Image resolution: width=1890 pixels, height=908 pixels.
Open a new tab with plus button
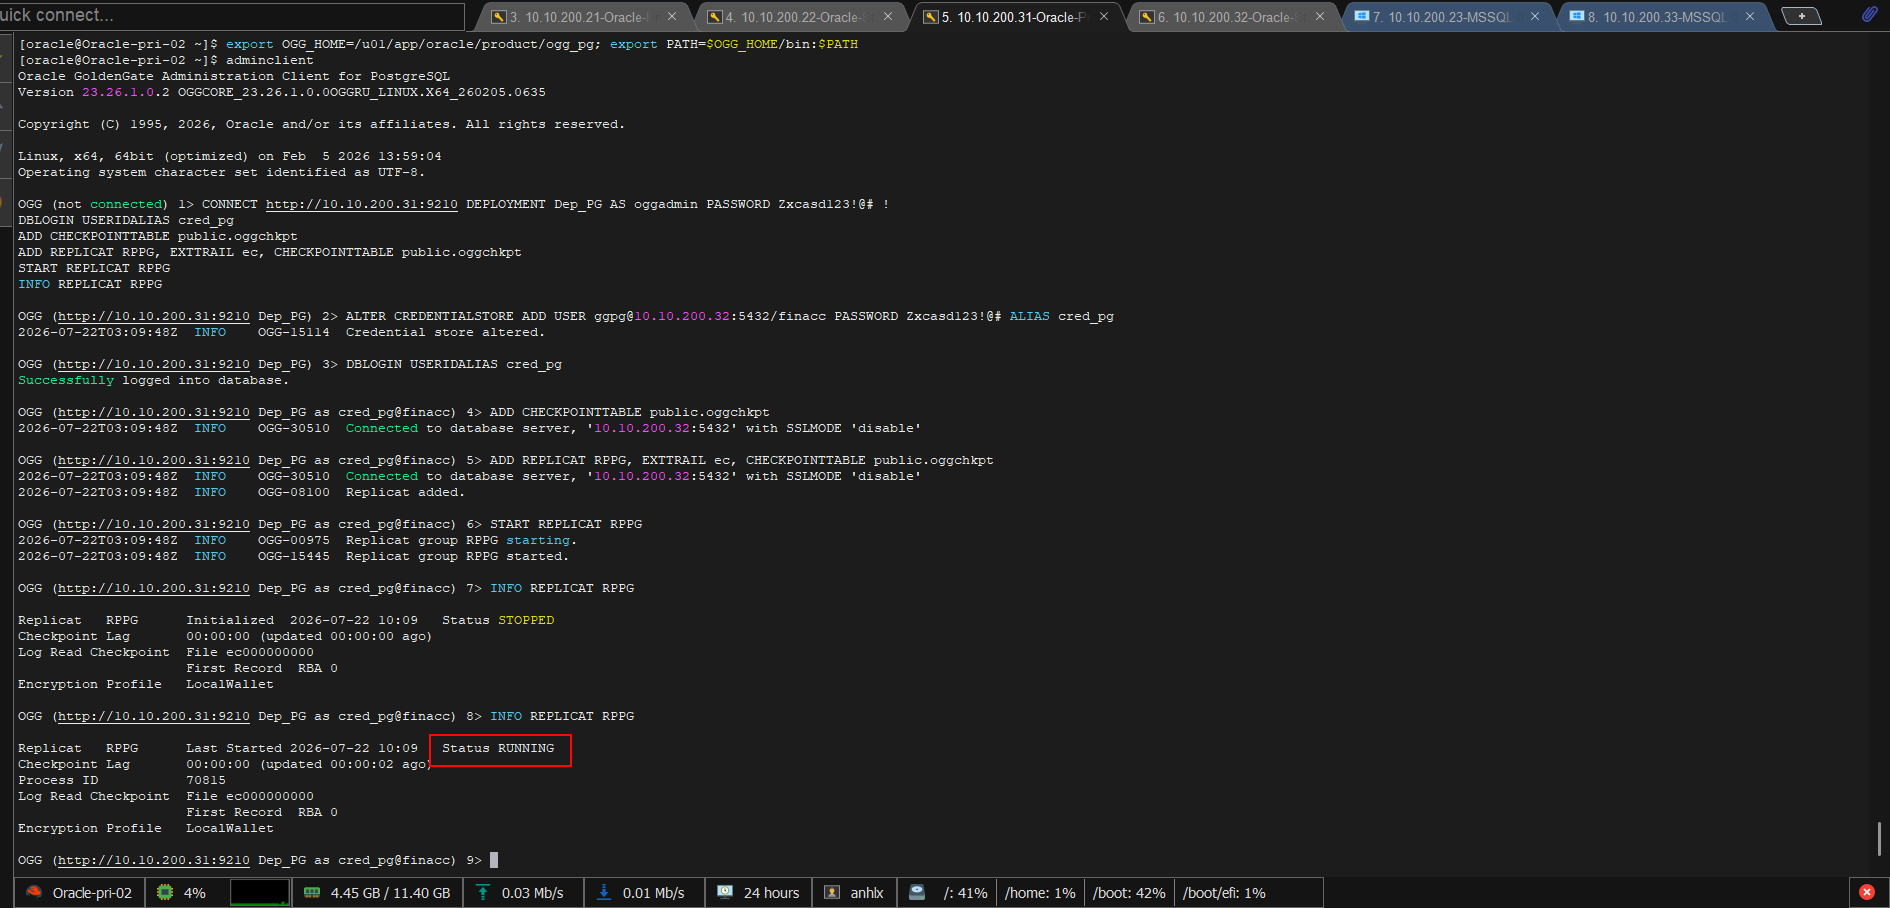tap(1802, 16)
